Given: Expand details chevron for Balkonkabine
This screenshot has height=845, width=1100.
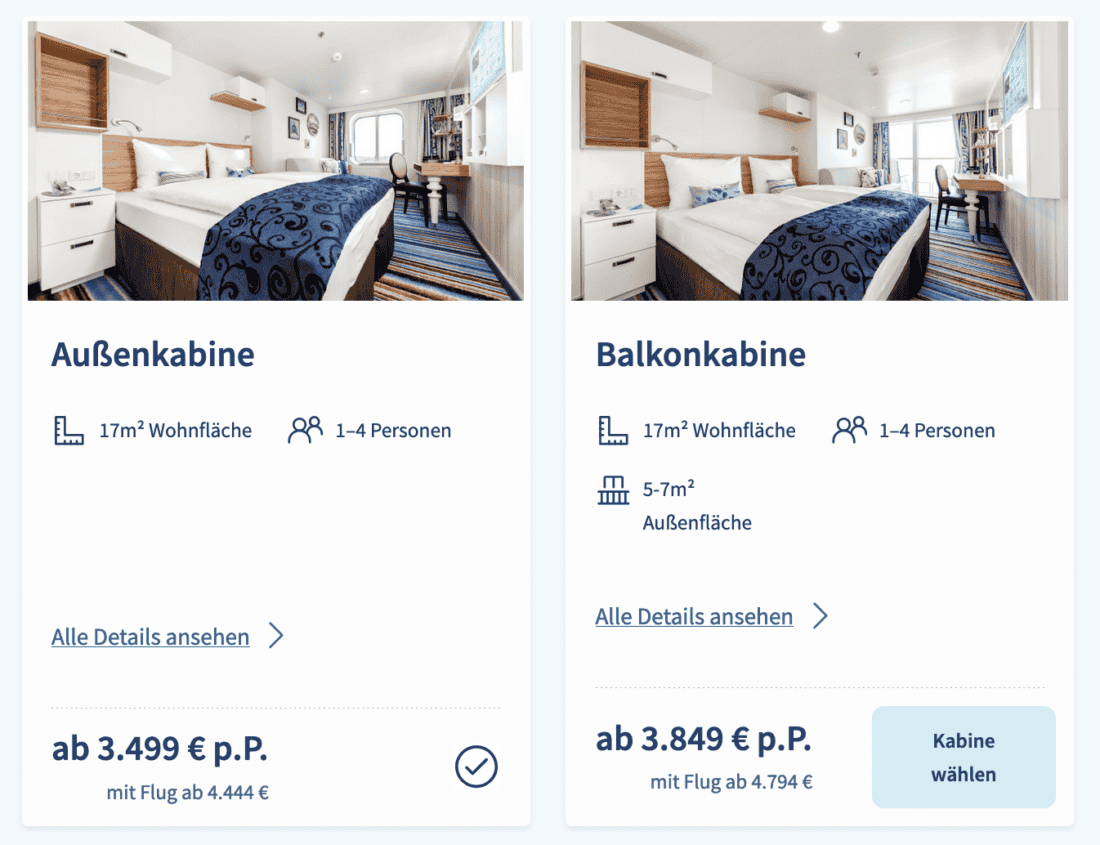Looking at the screenshot, I should [820, 616].
